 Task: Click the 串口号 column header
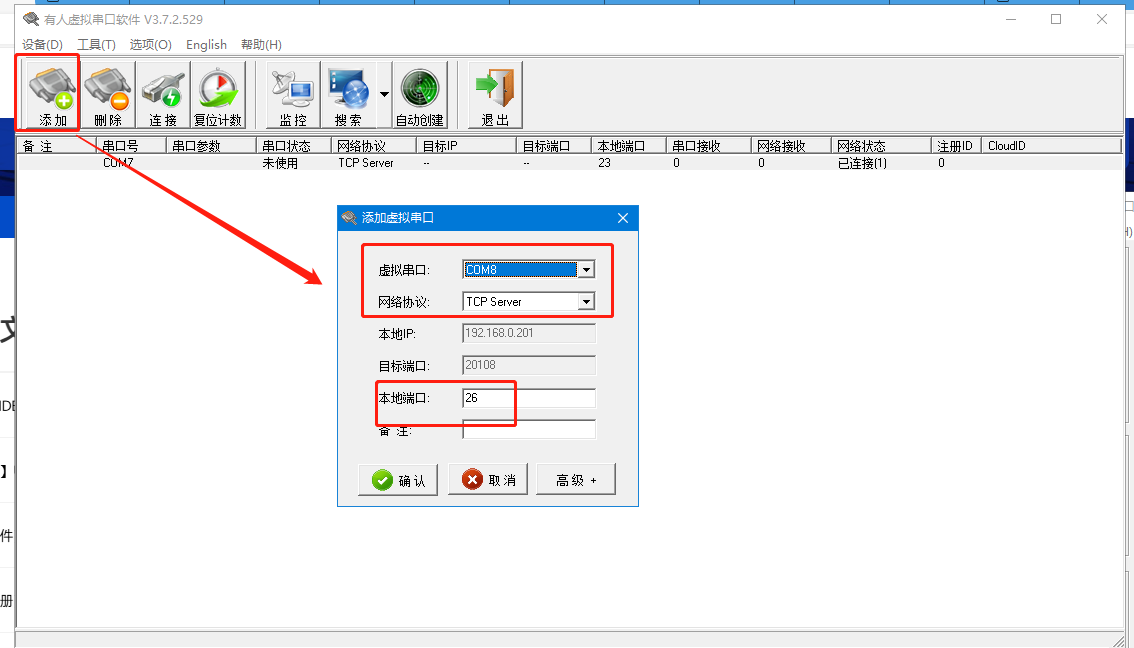pyautogui.click(x=131, y=146)
